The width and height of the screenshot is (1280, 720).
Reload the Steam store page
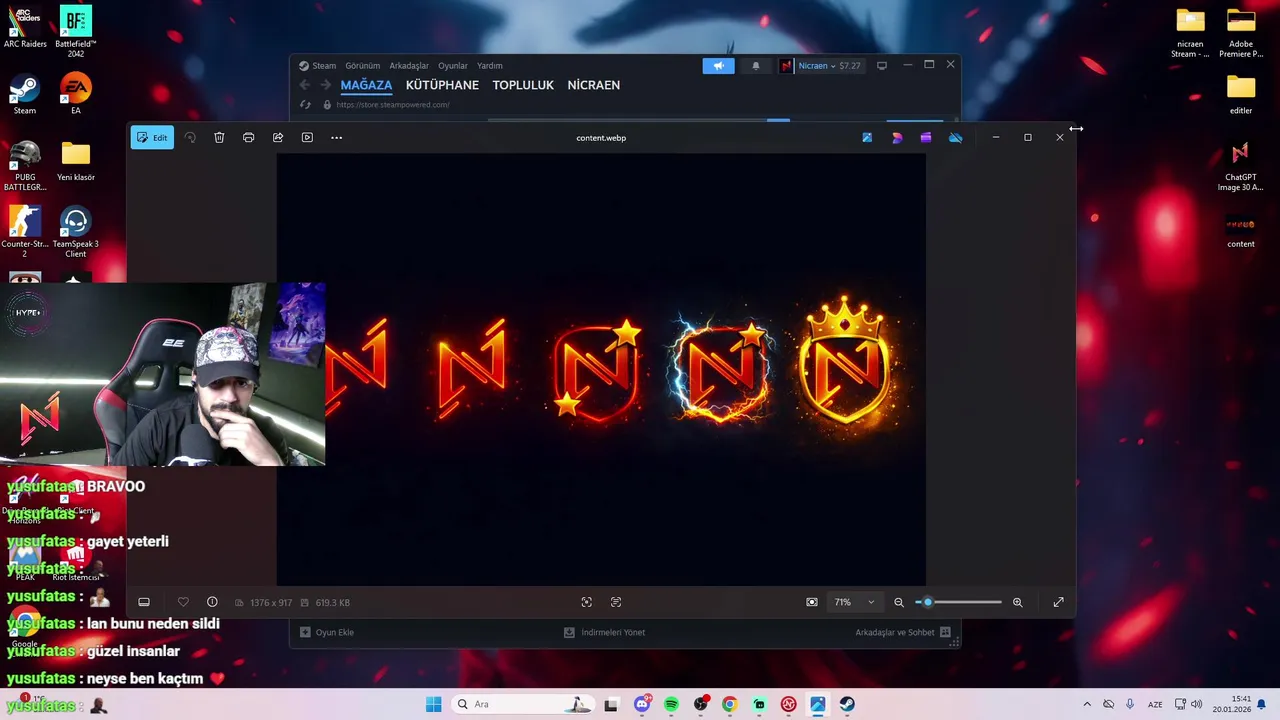pos(305,105)
